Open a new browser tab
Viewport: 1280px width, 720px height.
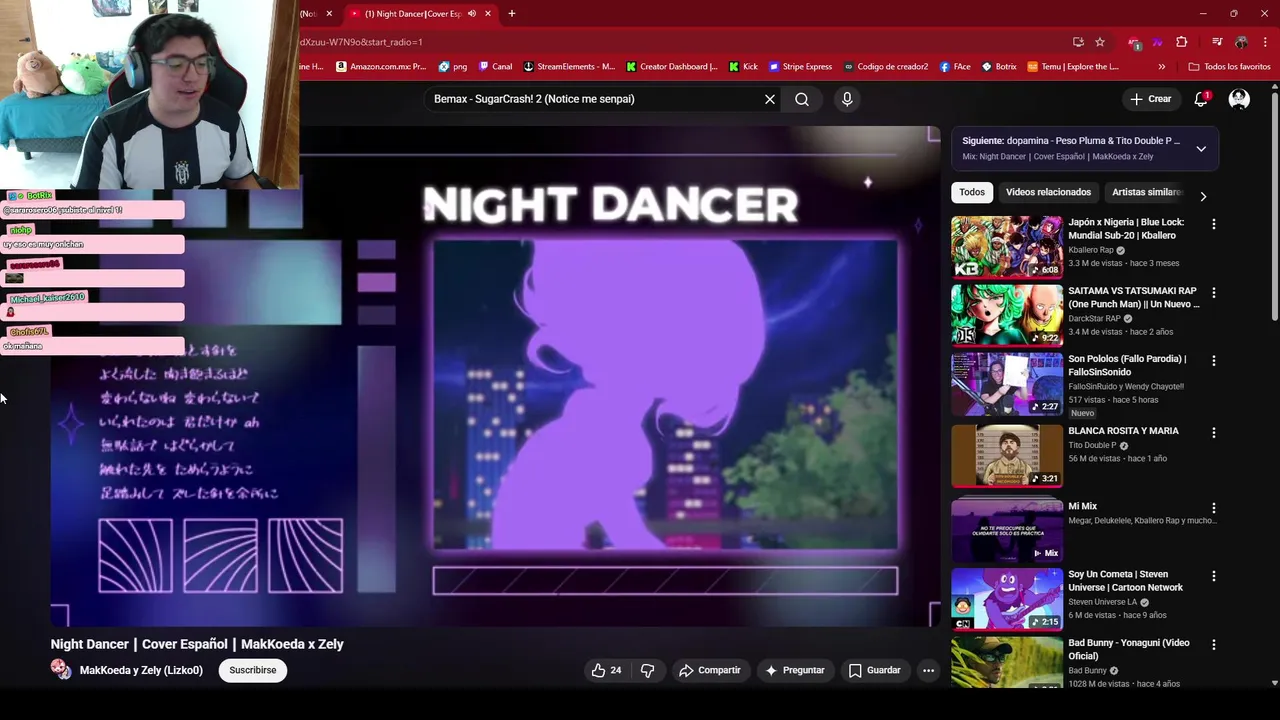(x=512, y=14)
